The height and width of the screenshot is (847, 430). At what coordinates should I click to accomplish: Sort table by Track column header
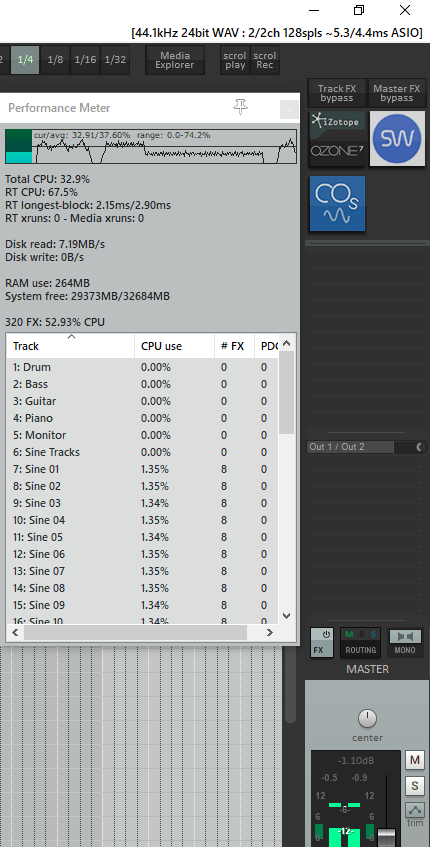click(70, 346)
